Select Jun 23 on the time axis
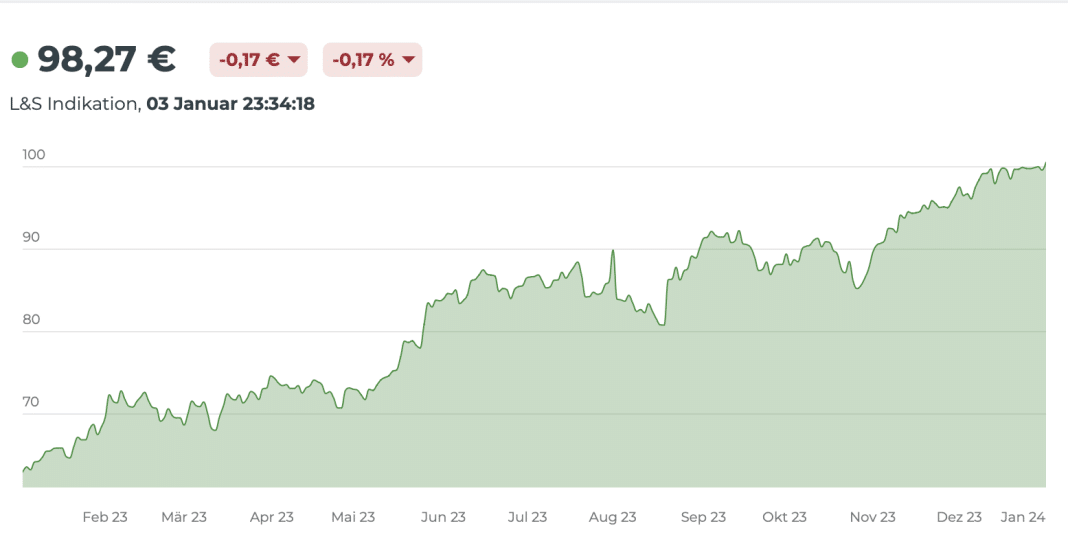 coord(443,517)
